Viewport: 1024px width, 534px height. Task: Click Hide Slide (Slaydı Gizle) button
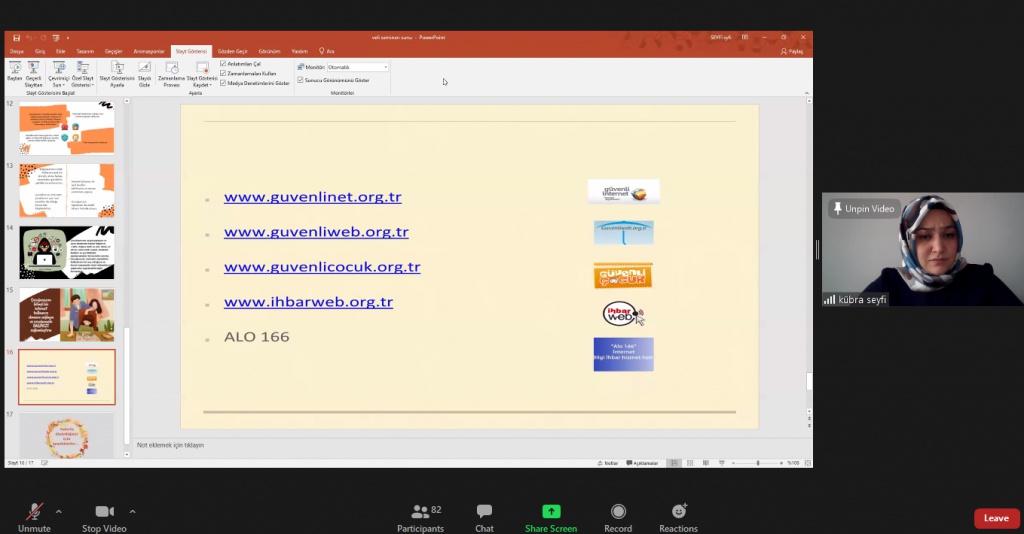144,74
